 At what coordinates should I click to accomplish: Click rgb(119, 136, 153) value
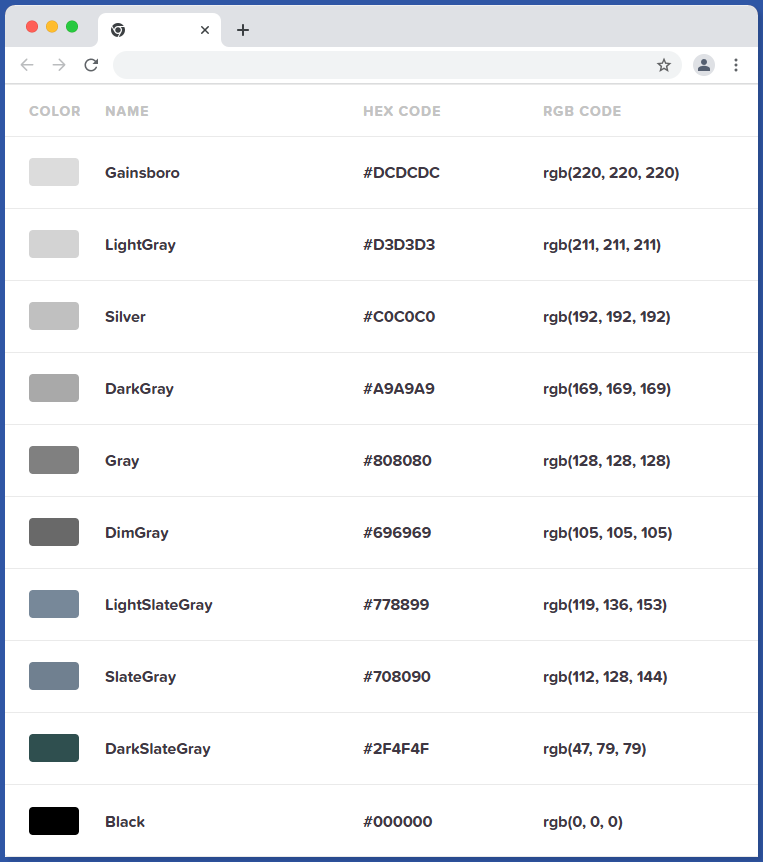click(x=605, y=605)
